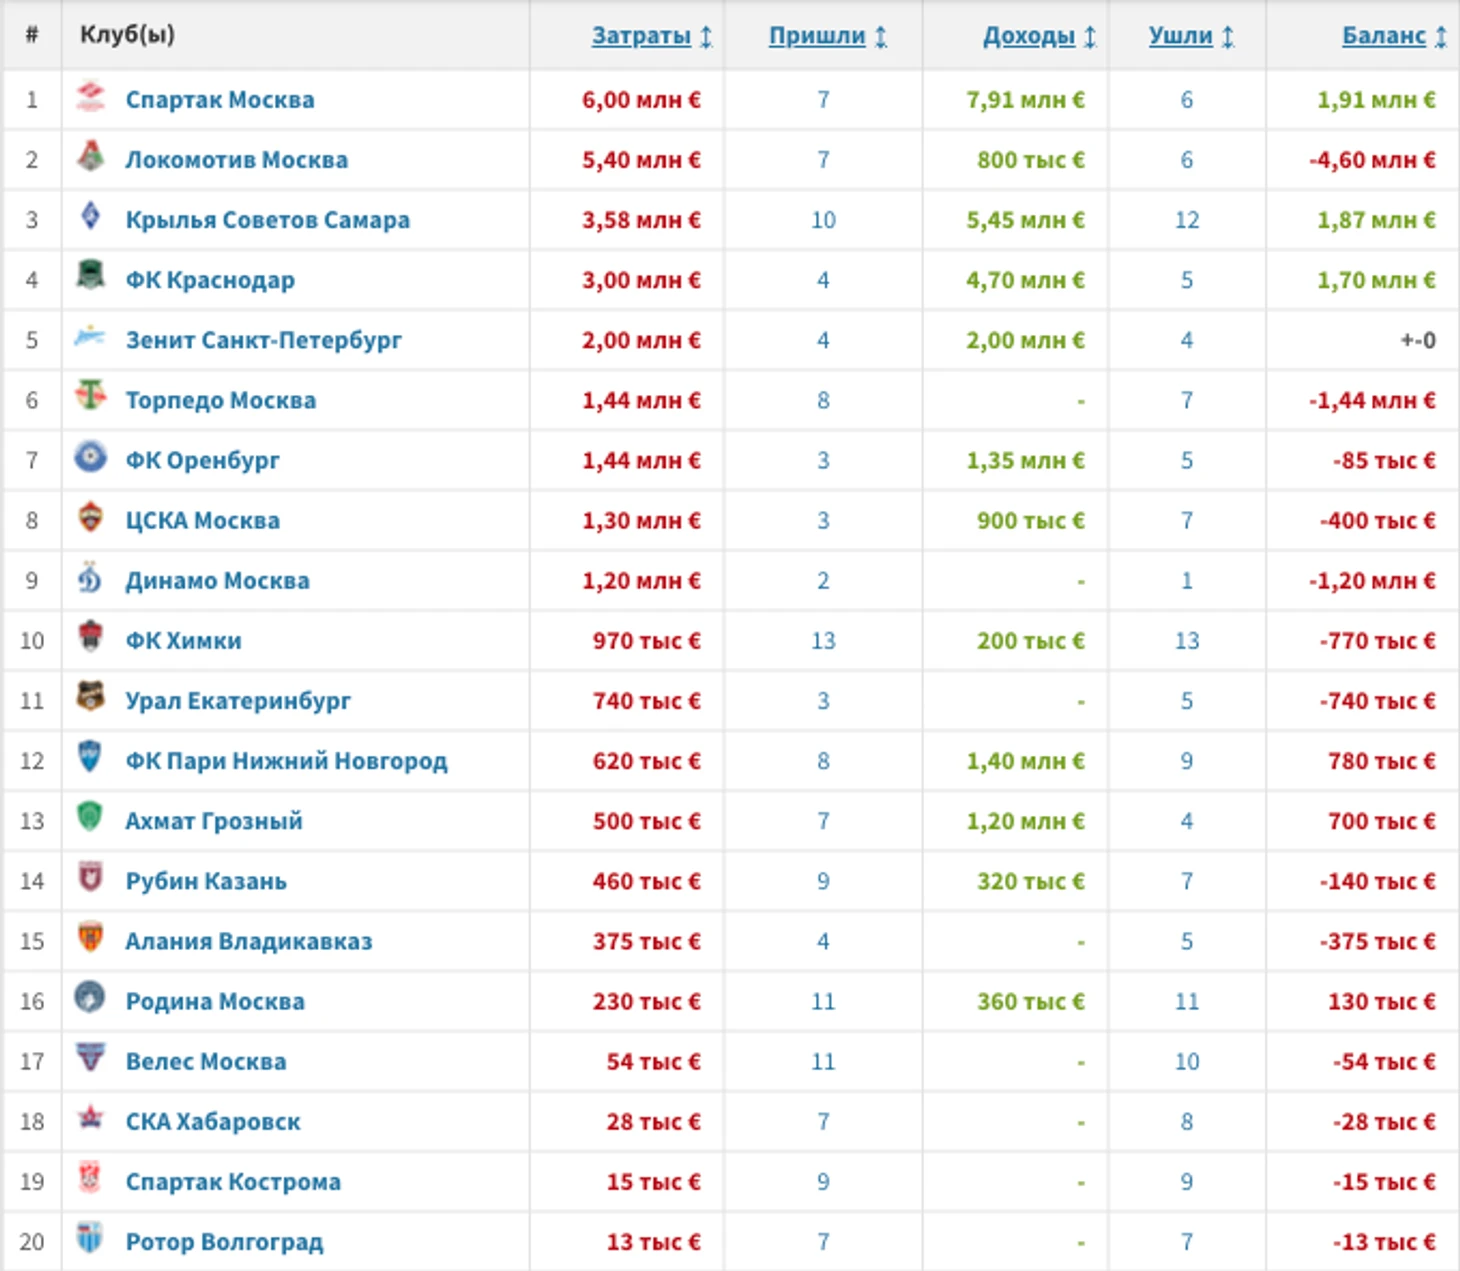Click Динамо Москва arrivals count 2
The height and width of the screenshot is (1271, 1460).
[823, 580]
